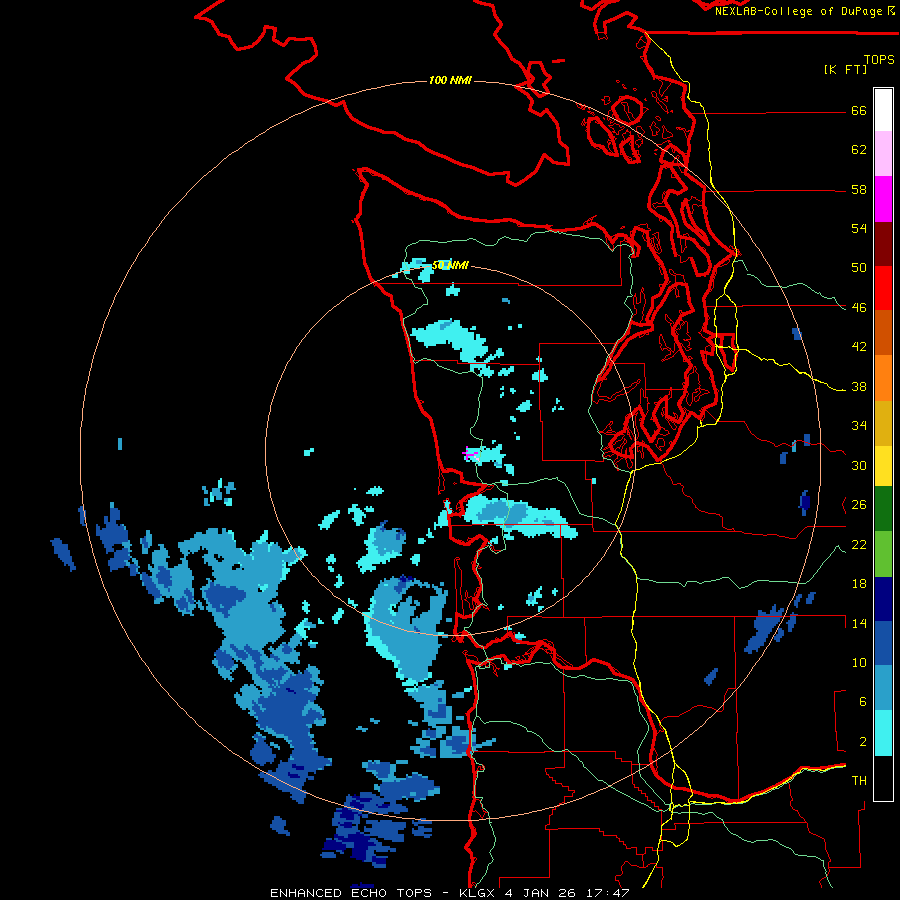Click the "18" legend value
The image size is (900, 900).
pyautogui.click(x=859, y=584)
